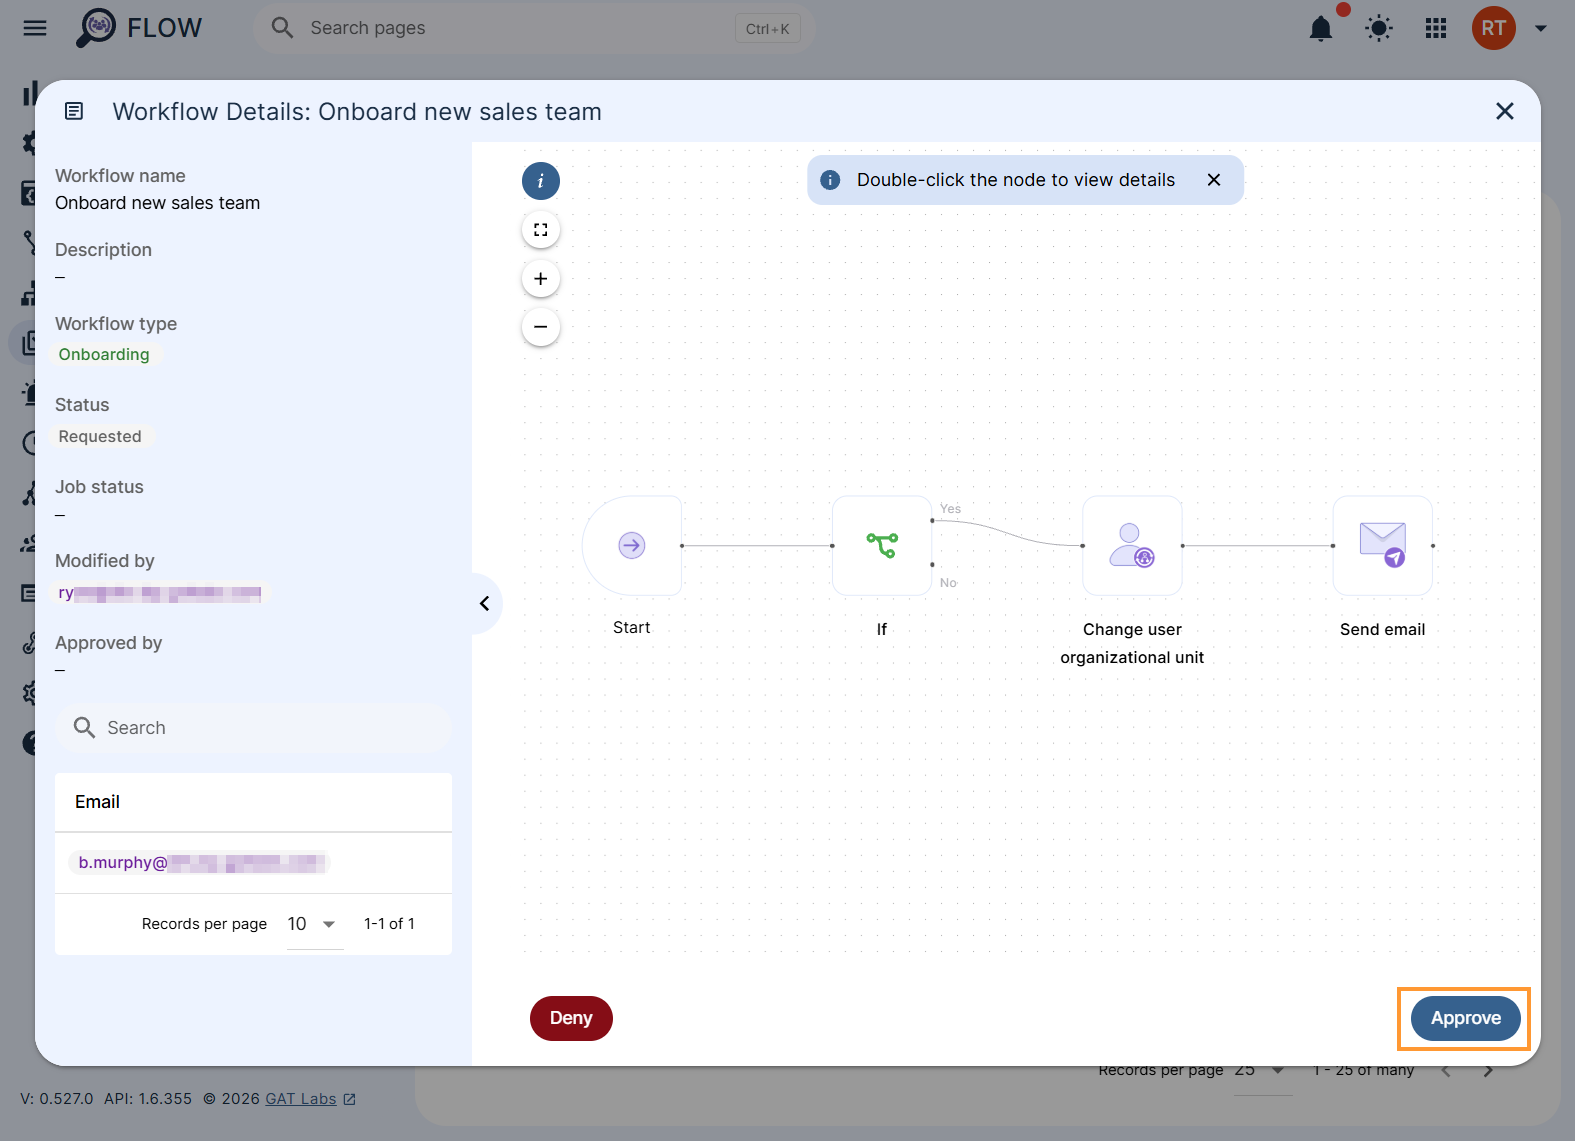The width and height of the screenshot is (1575, 1141).
Task: Open the notifications bell
Action: (x=1321, y=28)
